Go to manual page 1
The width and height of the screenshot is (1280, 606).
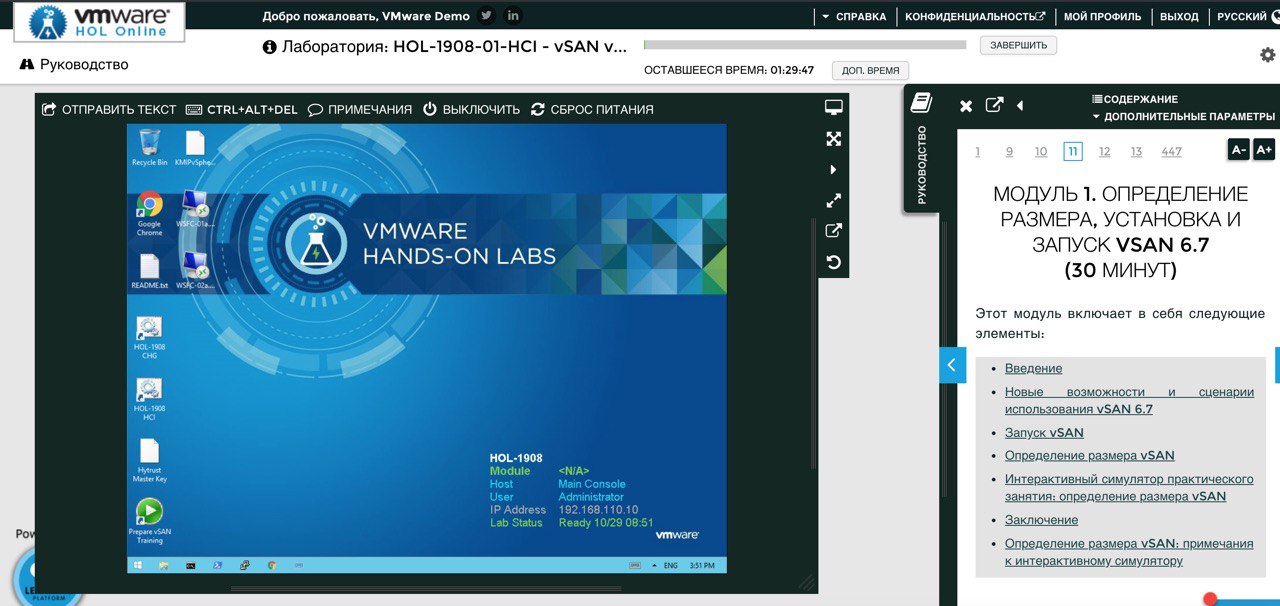978,152
